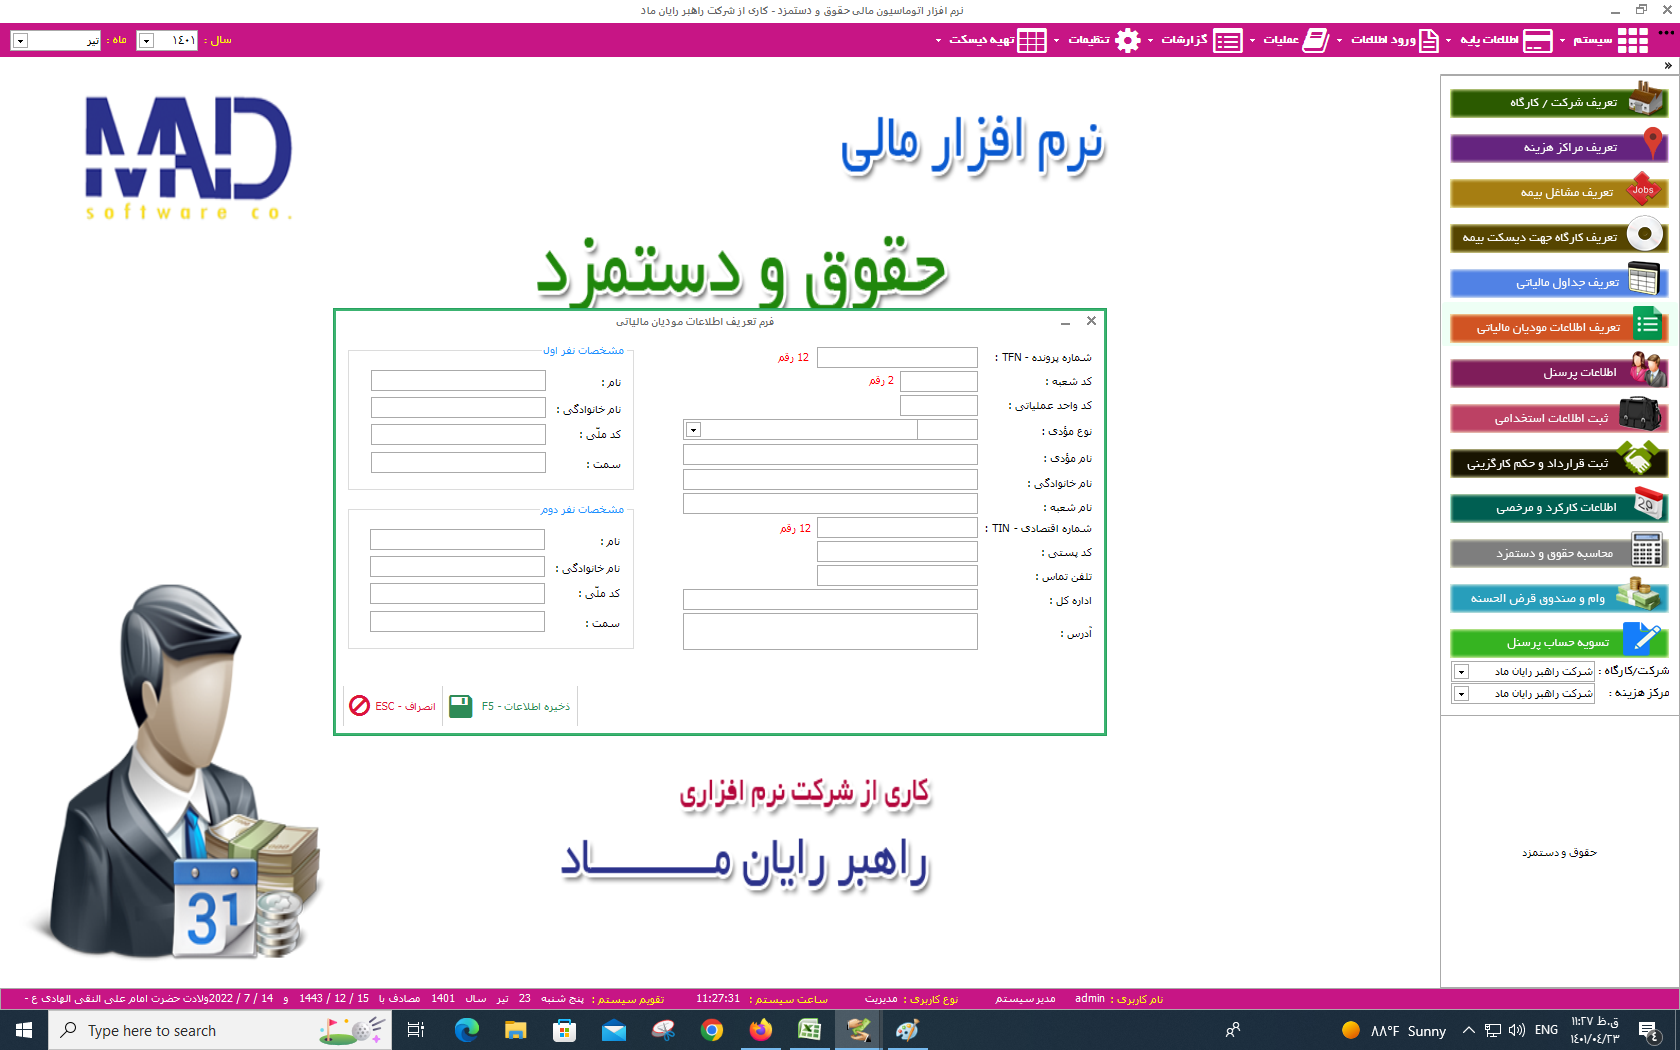The width and height of the screenshot is (1680, 1050).
Task: Click the کد شعبه input field
Action: pos(939,382)
